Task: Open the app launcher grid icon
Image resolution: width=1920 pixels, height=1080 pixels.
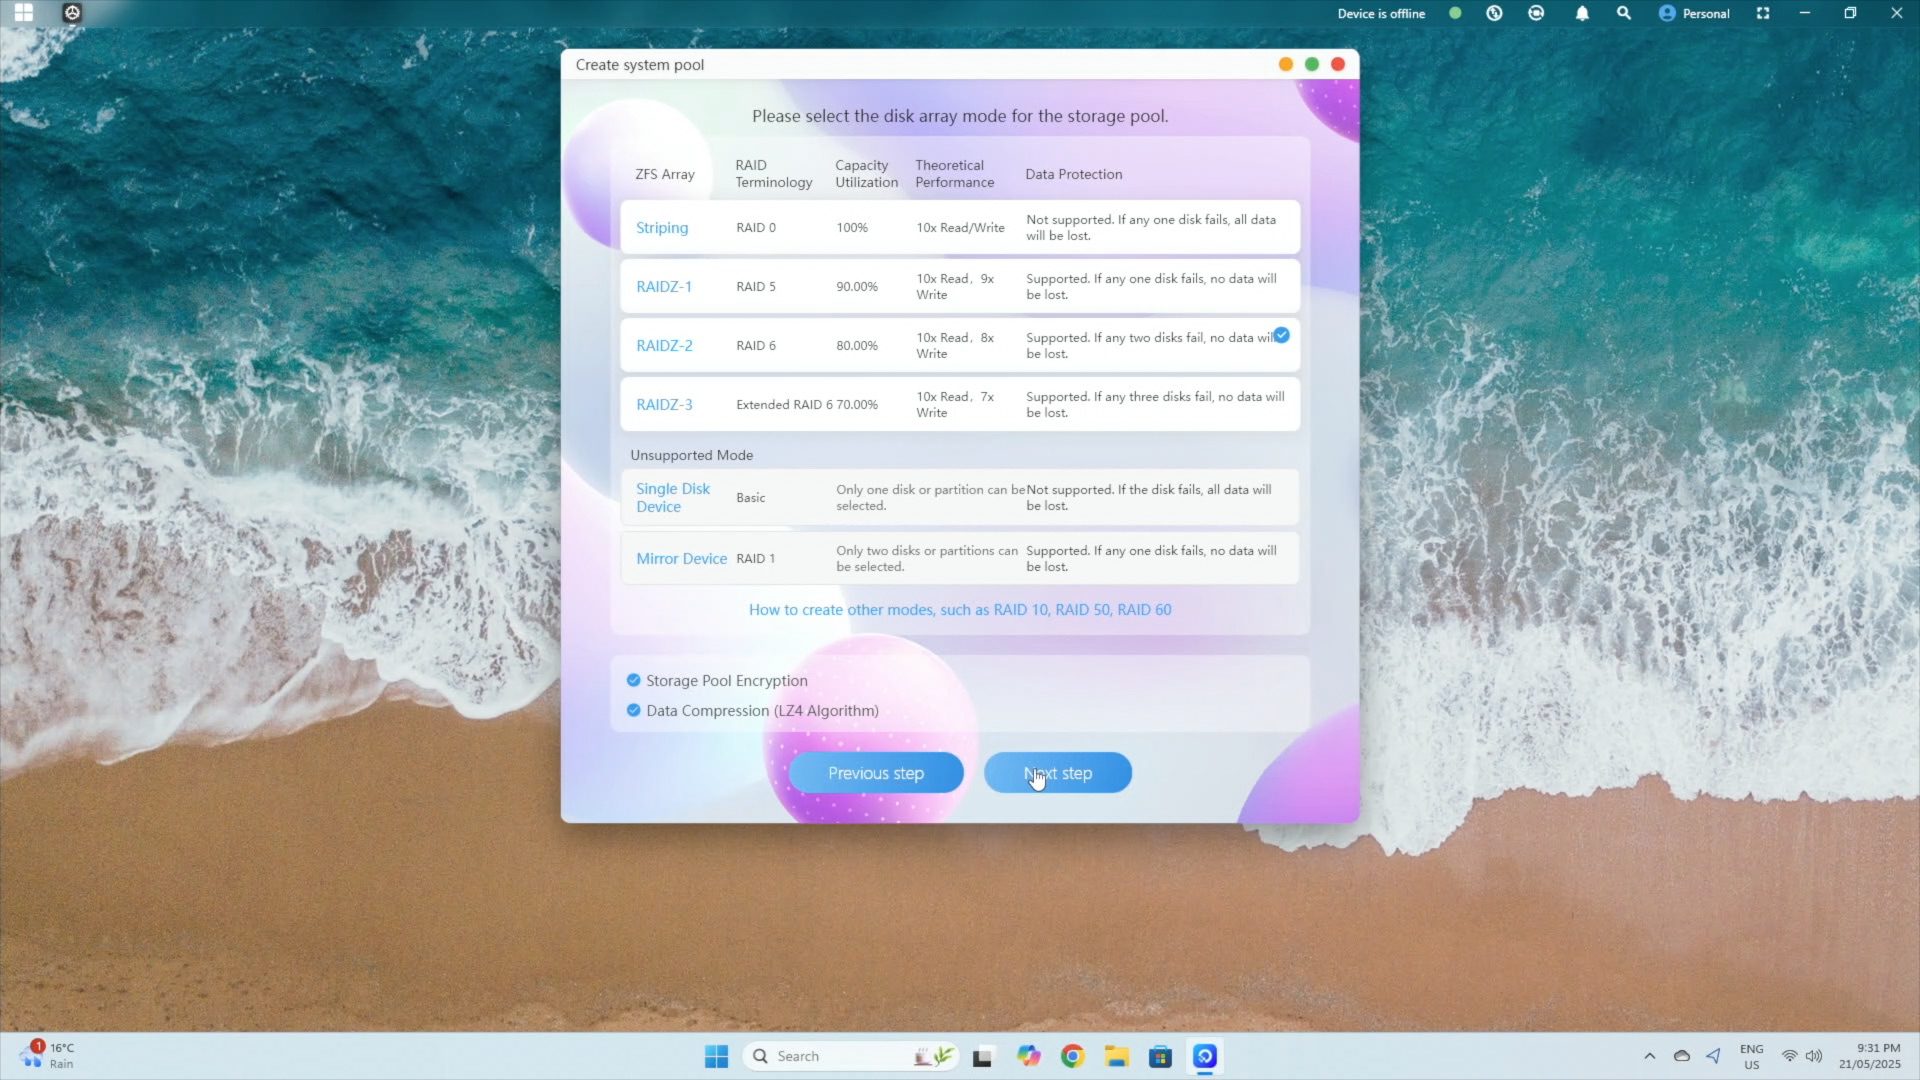Action: [24, 13]
